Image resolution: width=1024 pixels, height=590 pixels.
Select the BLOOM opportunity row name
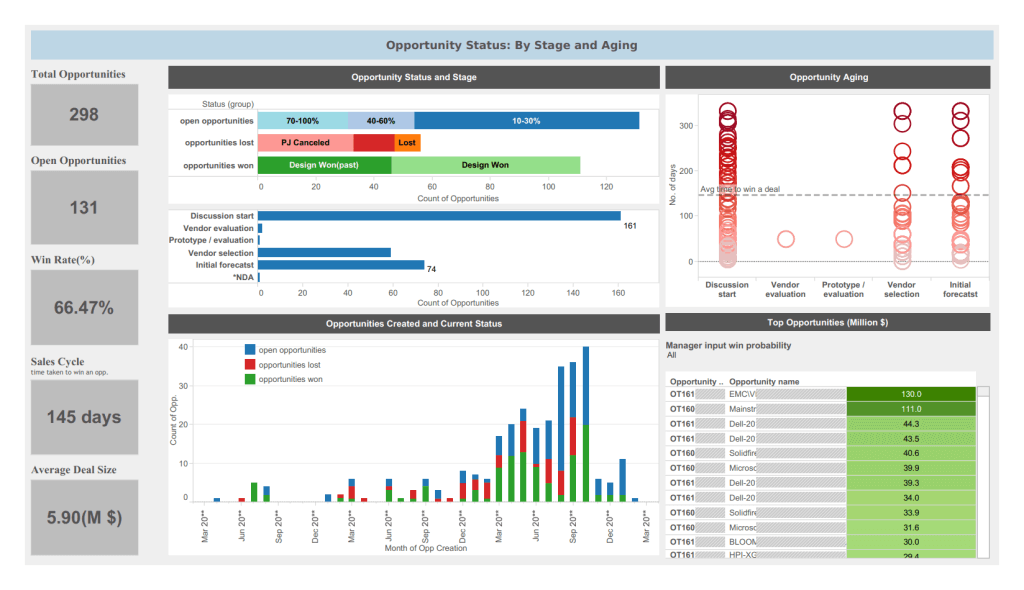[x=743, y=542]
